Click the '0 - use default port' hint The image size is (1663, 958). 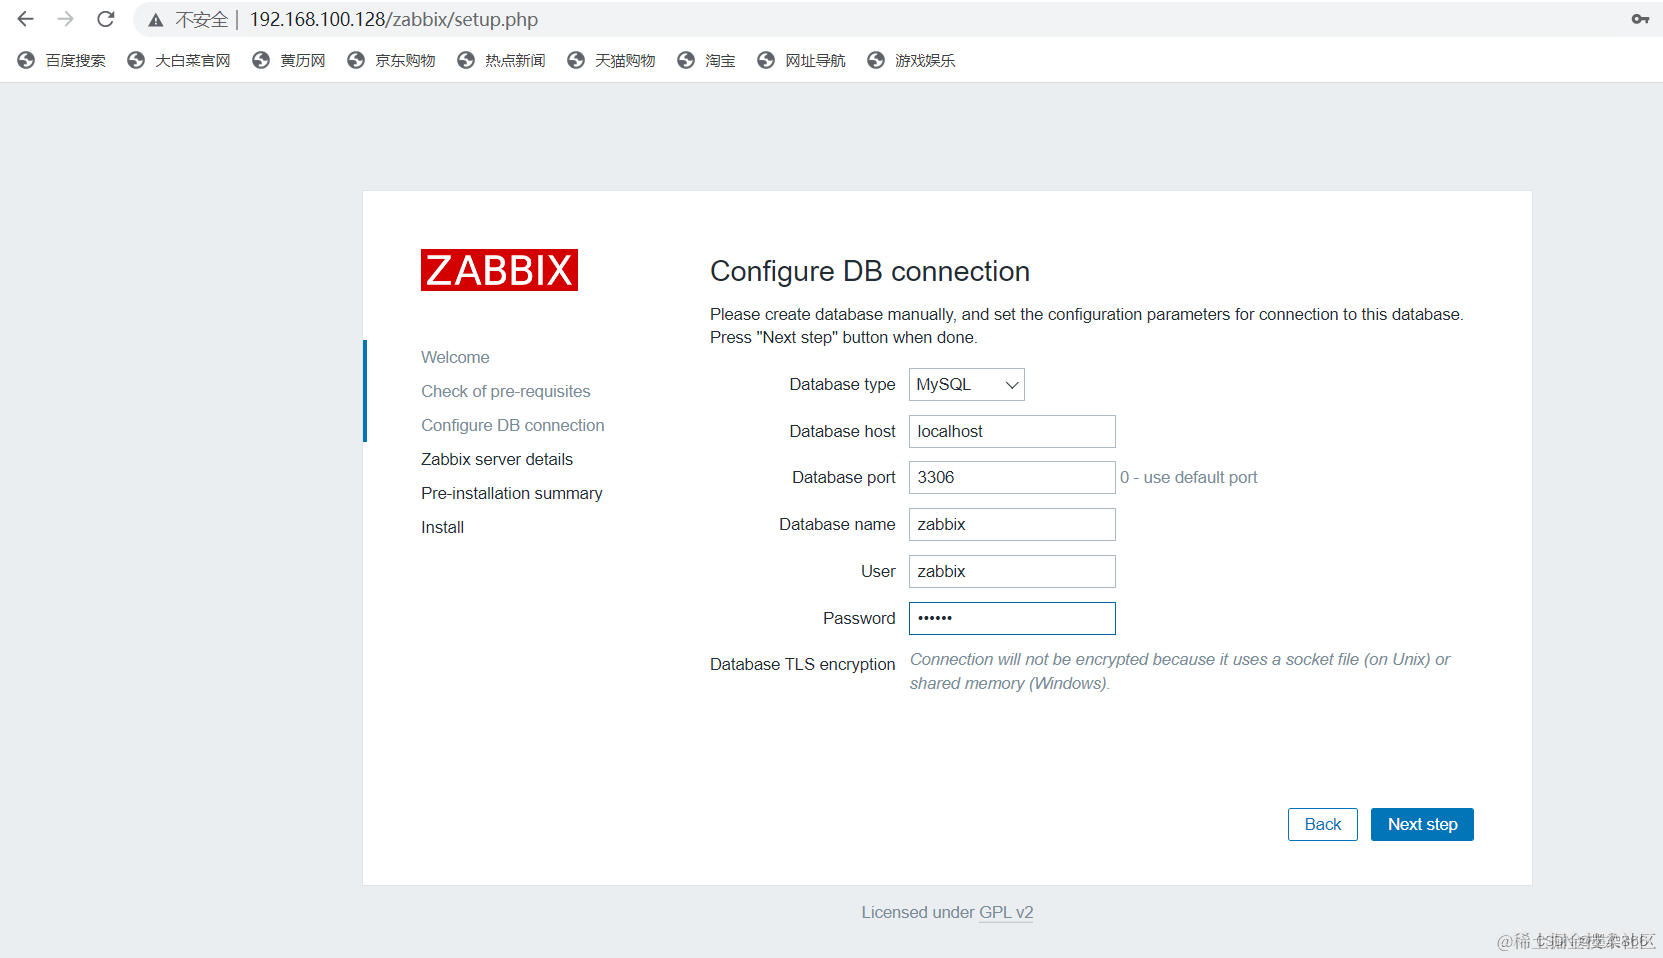click(1188, 477)
